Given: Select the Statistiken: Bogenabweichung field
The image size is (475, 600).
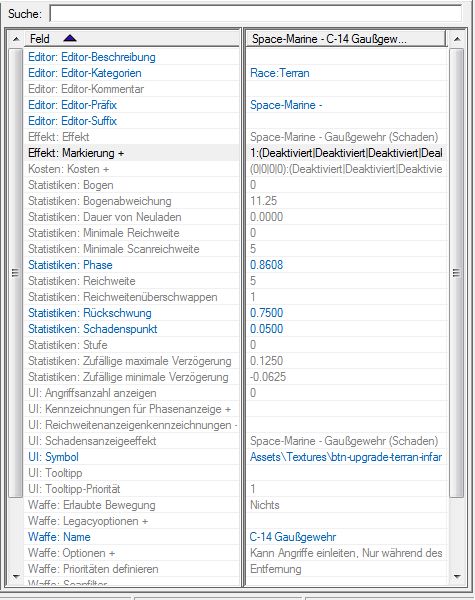Looking at the screenshot, I should [132, 201].
